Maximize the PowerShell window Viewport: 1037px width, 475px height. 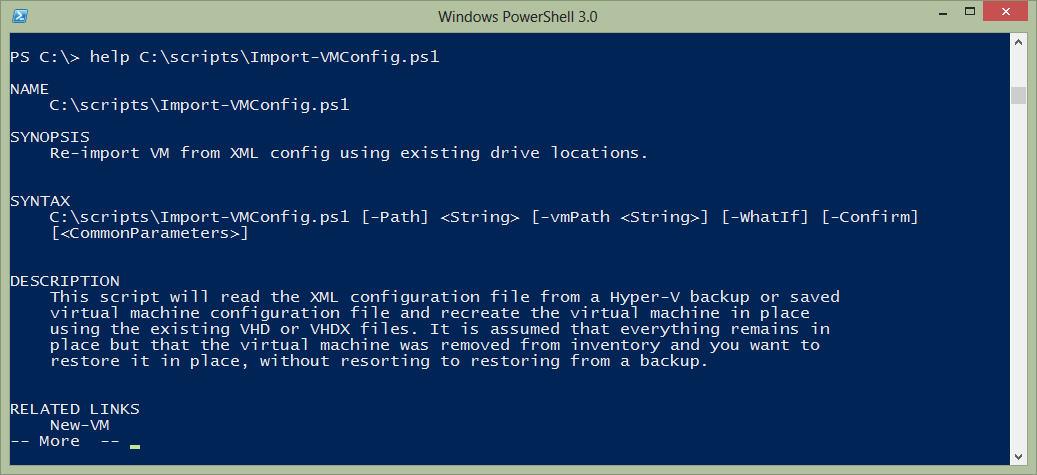pos(970,12)
